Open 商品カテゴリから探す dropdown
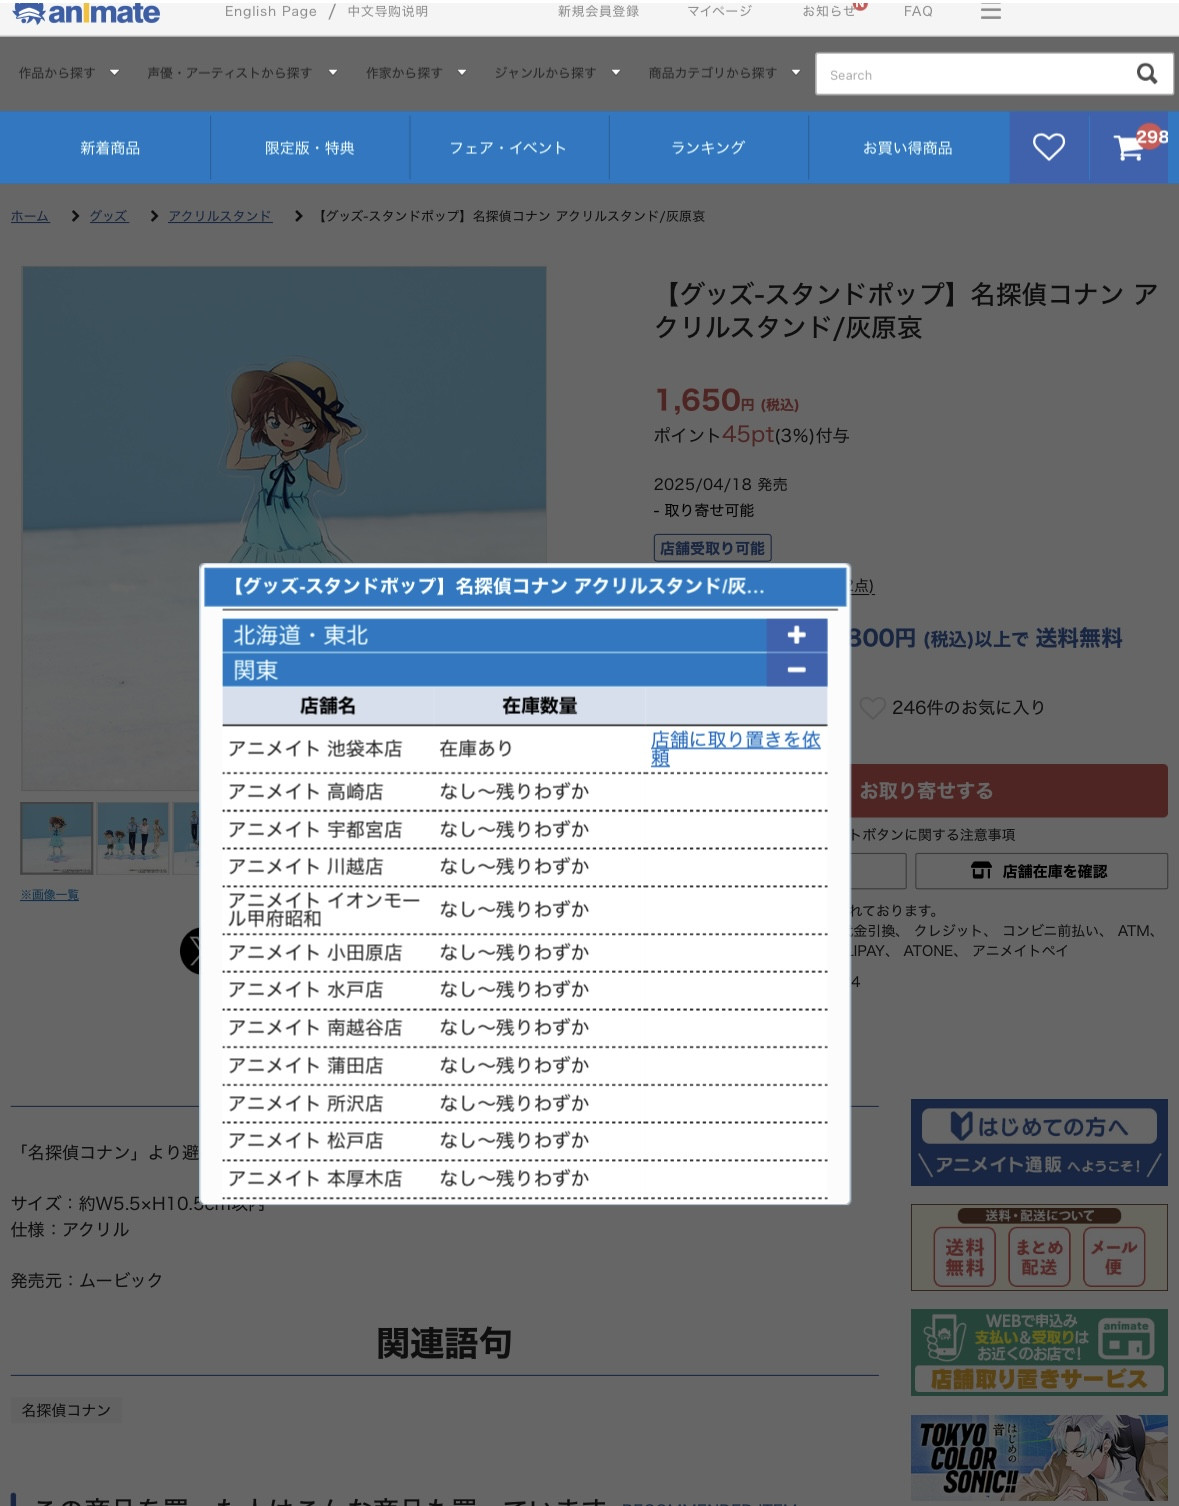This screenshot has width=1179, height=1506. 724,73
